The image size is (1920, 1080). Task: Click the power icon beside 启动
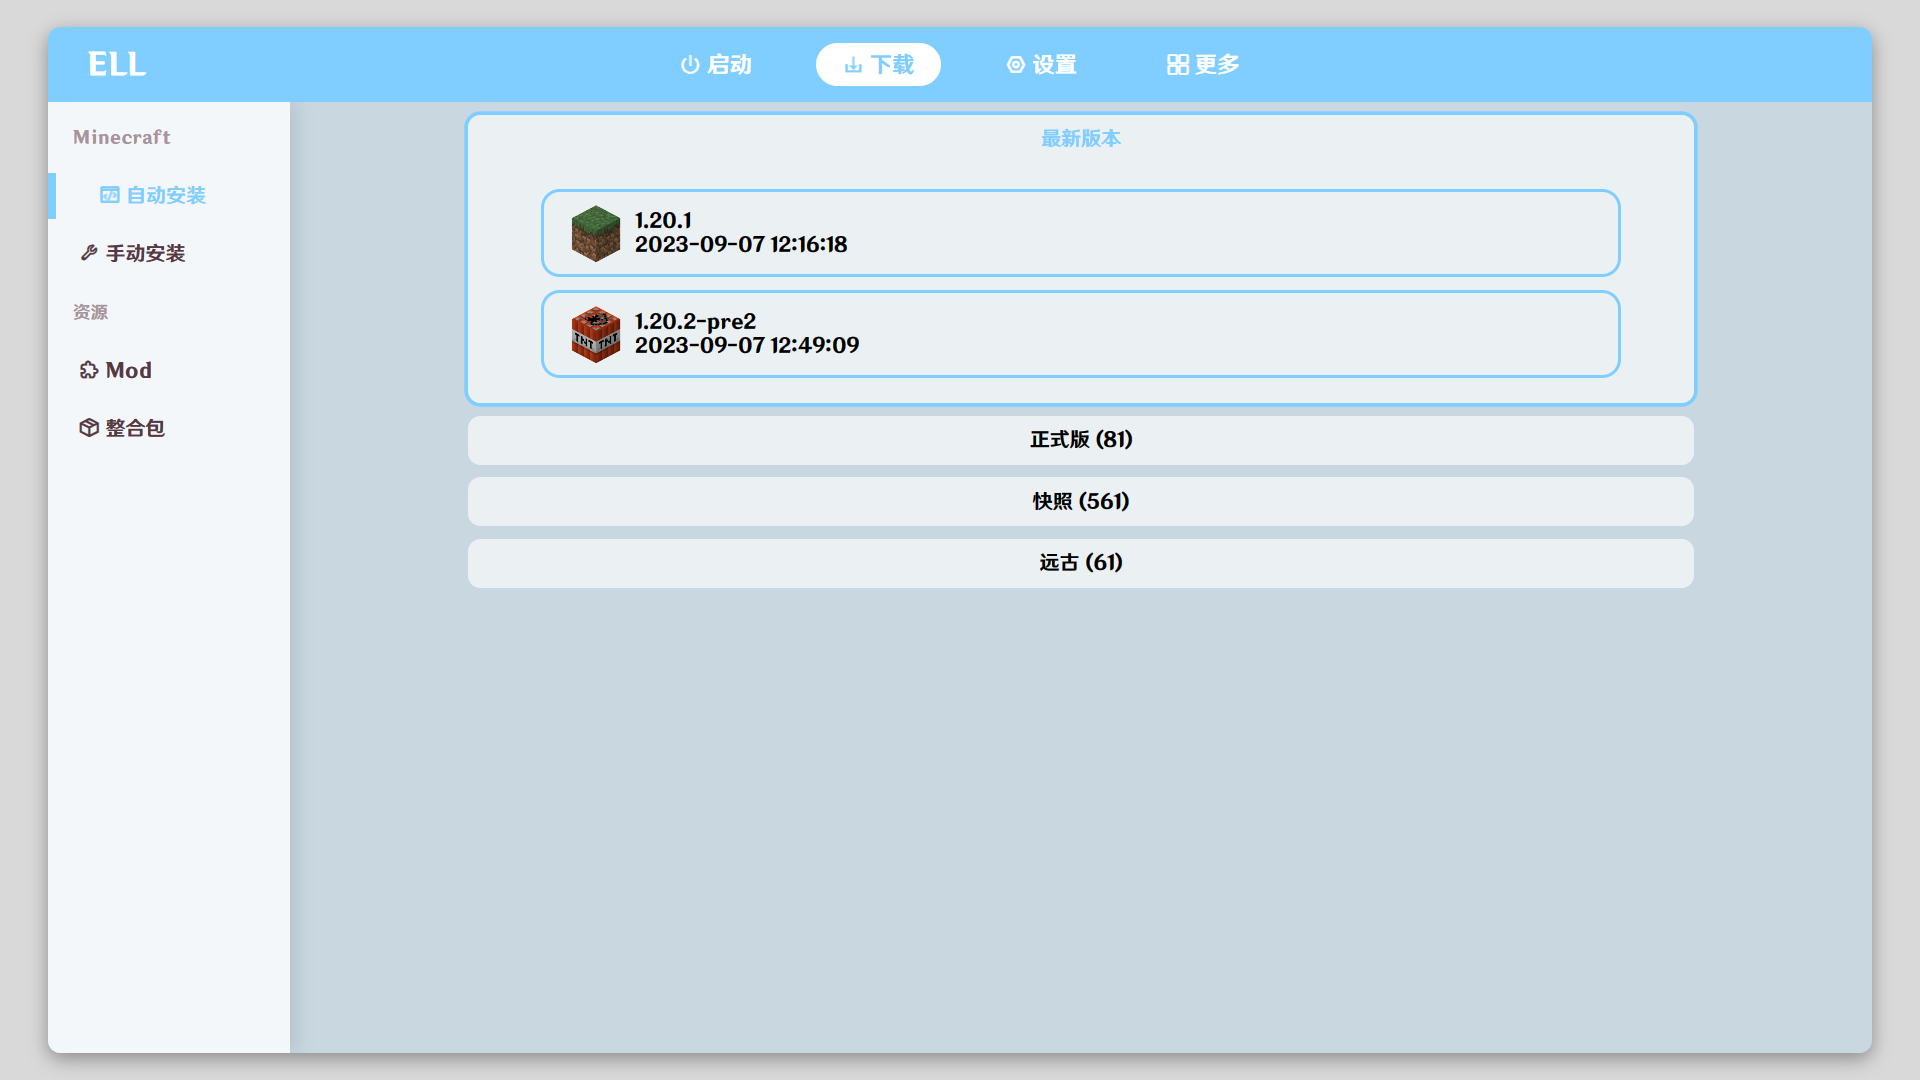pyautogui.click(x=690, y=65)
